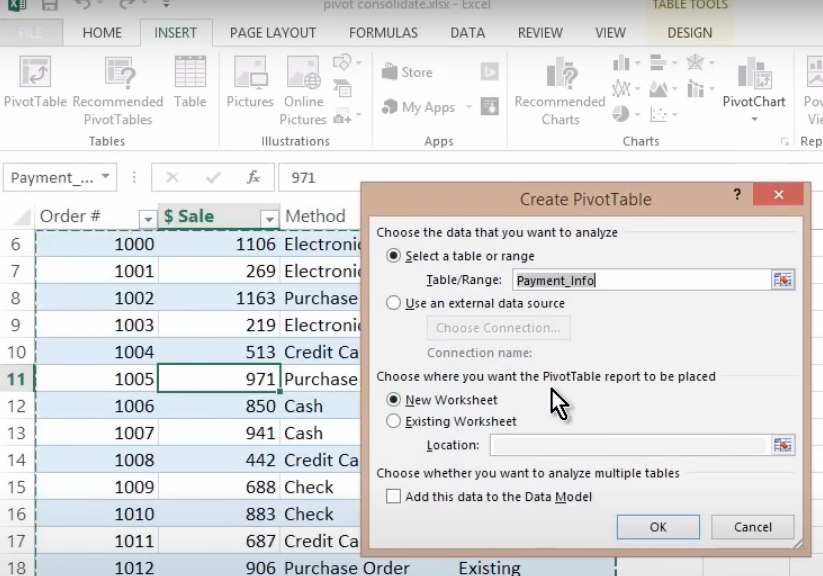The height and width of the screenshot is (576, 823).
Task: Click the Insert Function fx icon
Action: pos(254,177)
